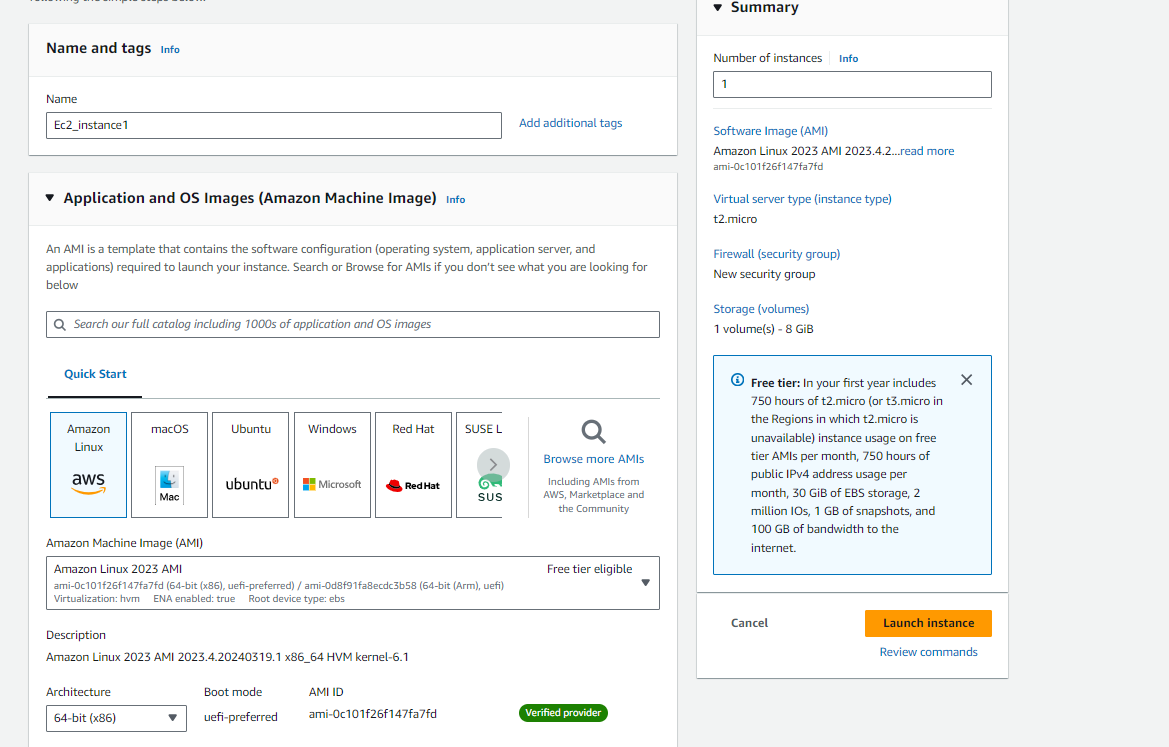Click the Name field containing Ec2_instance1

coord(273,125)
